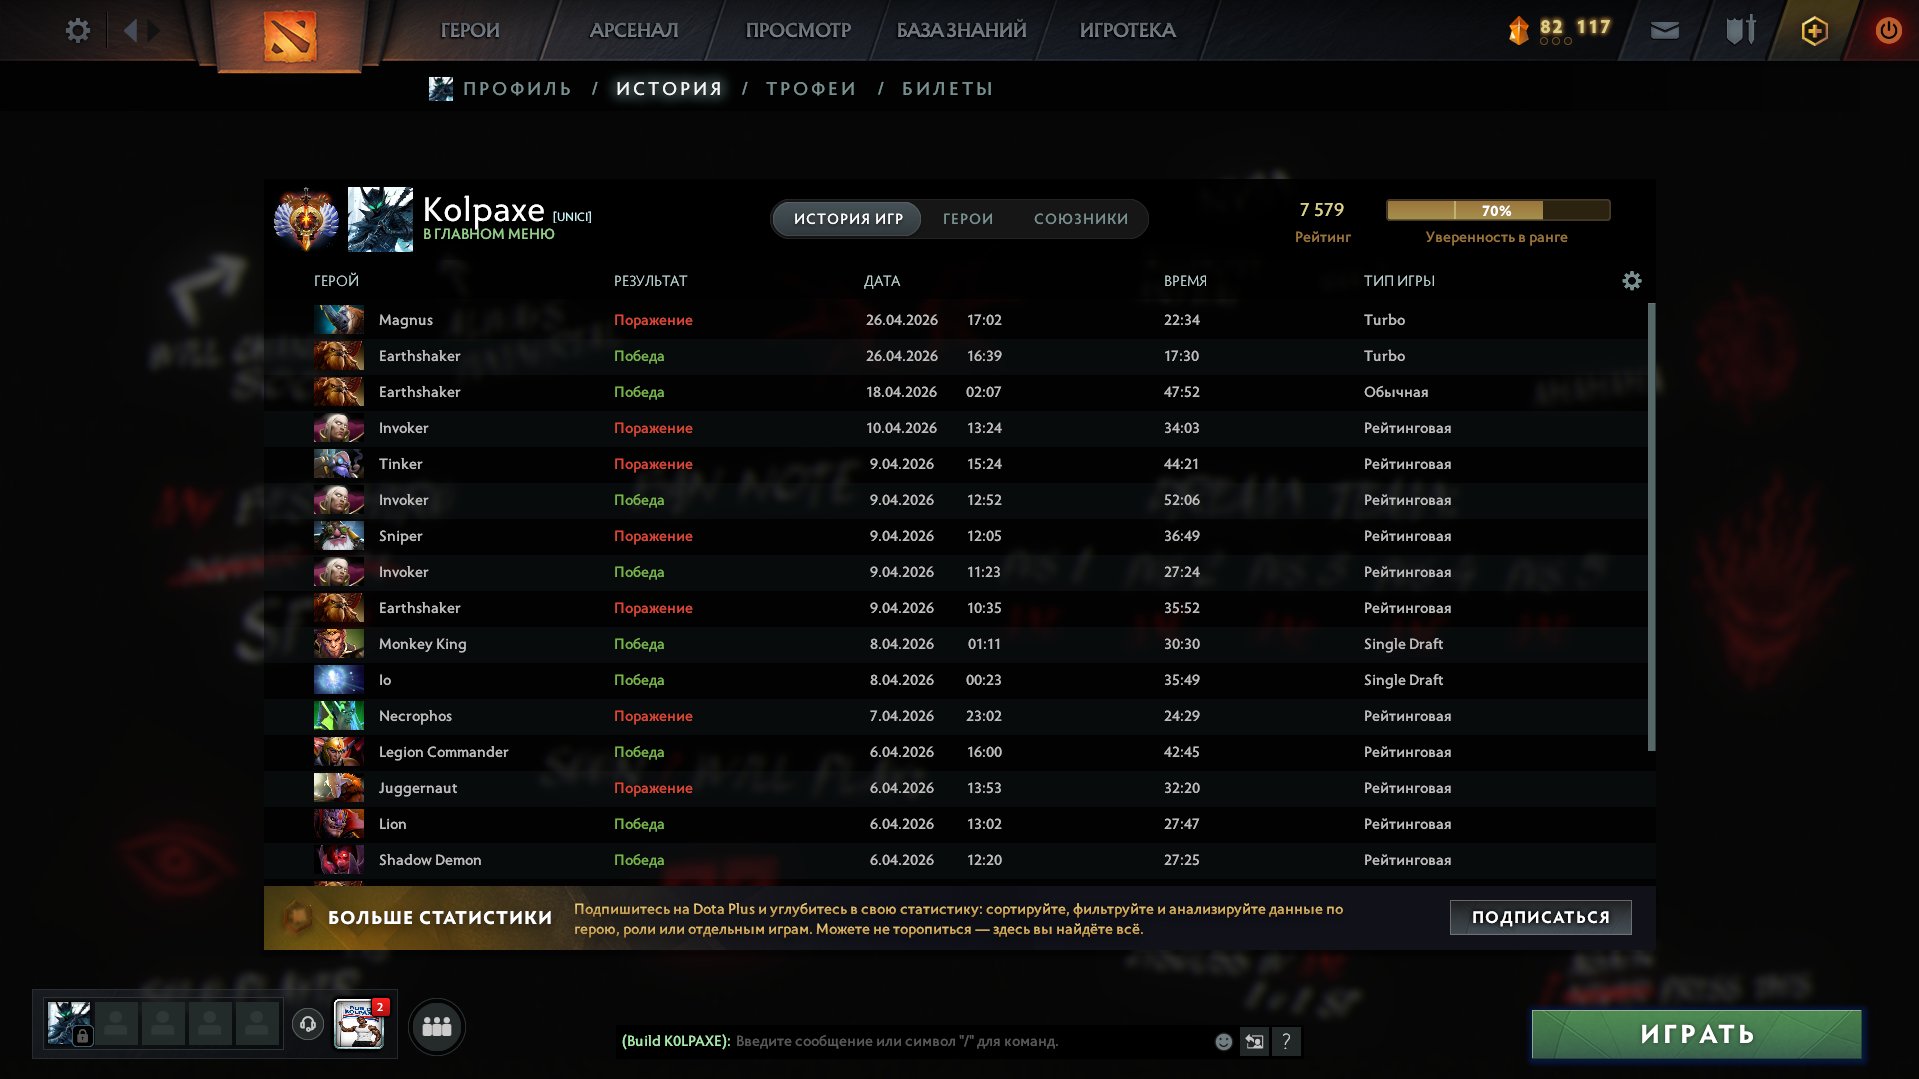Switch to the ИСТОРИЯ tab

click(x=669, y=89)
